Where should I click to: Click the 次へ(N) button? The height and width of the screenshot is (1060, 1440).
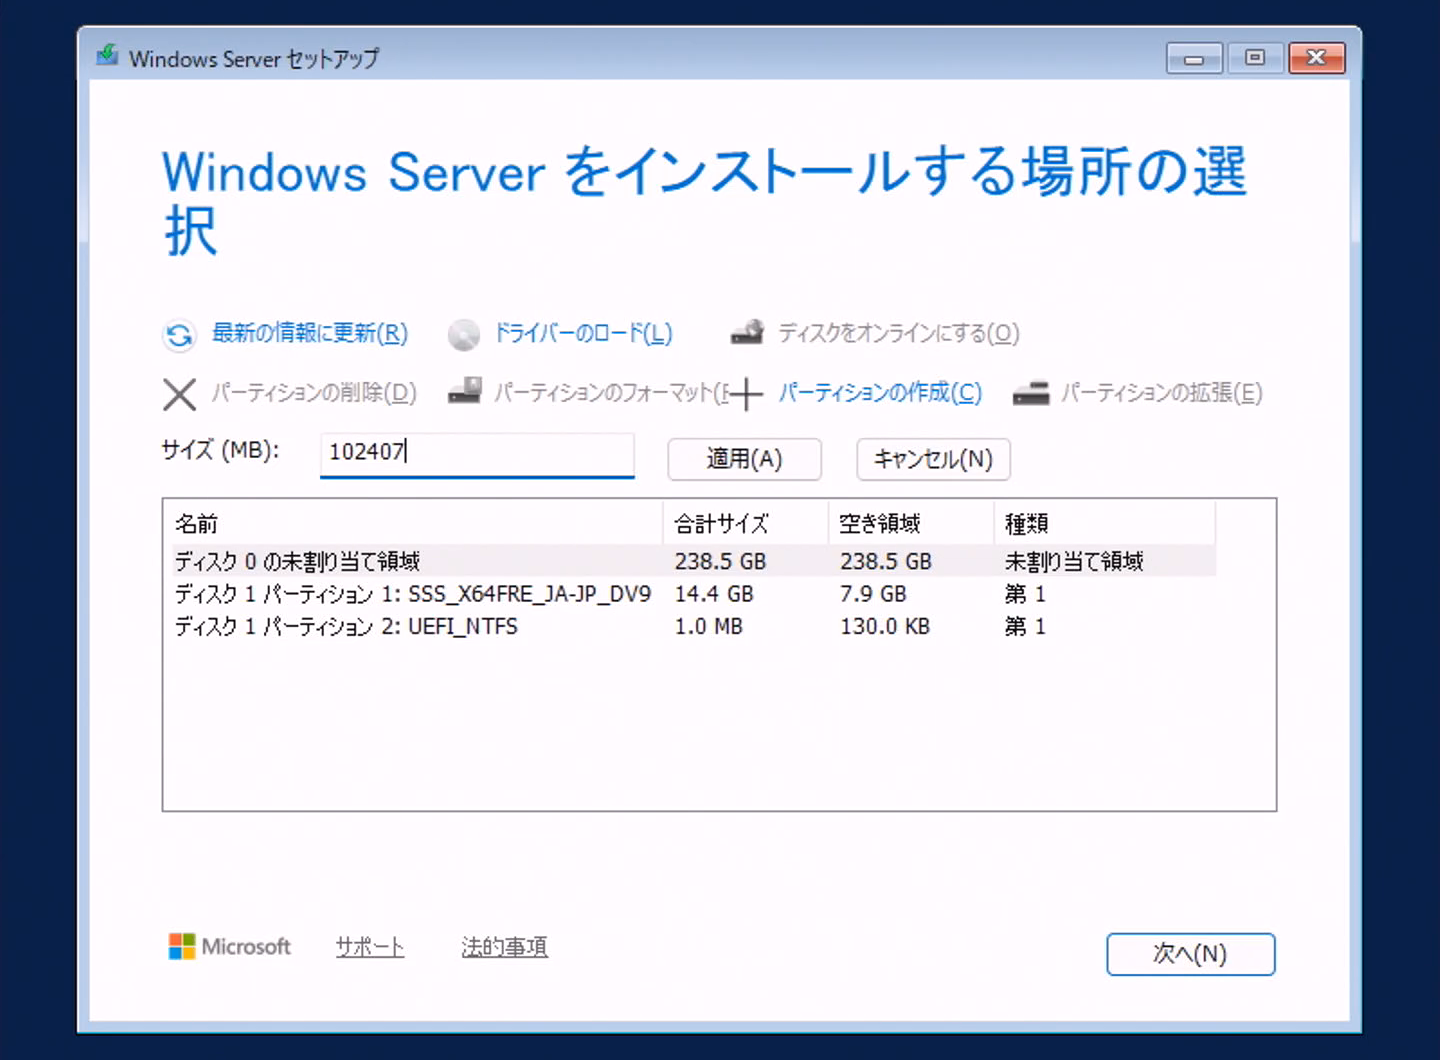1190,954
